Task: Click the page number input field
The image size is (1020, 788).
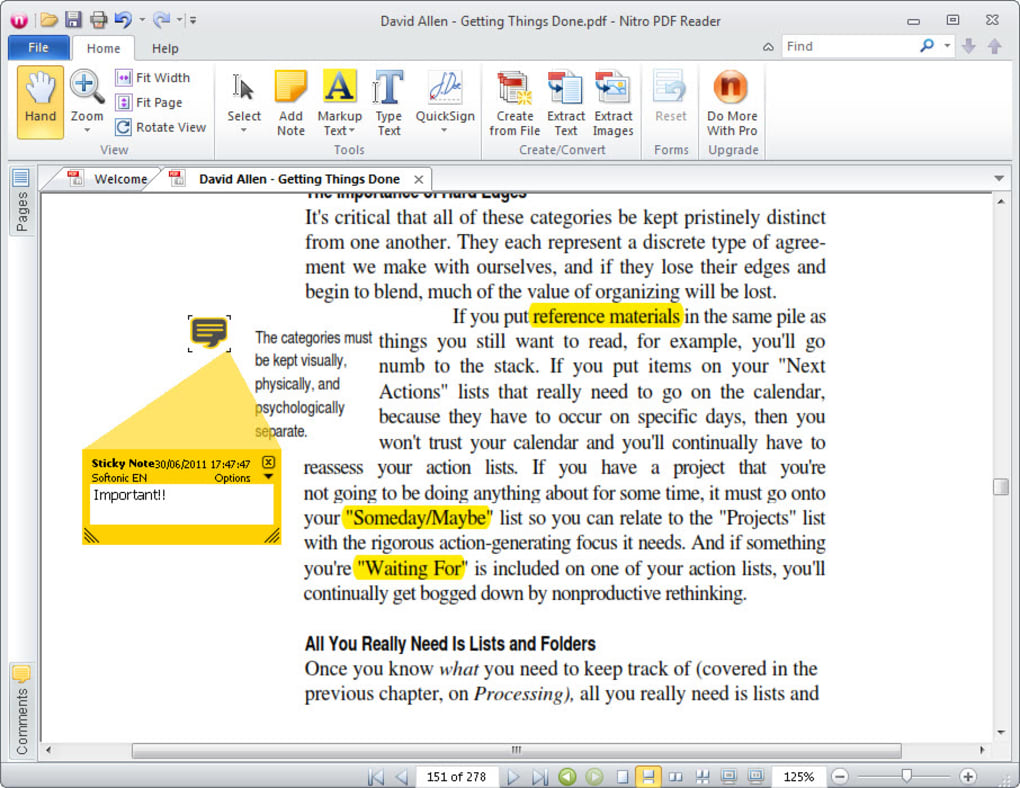Action: click(457, 777)
